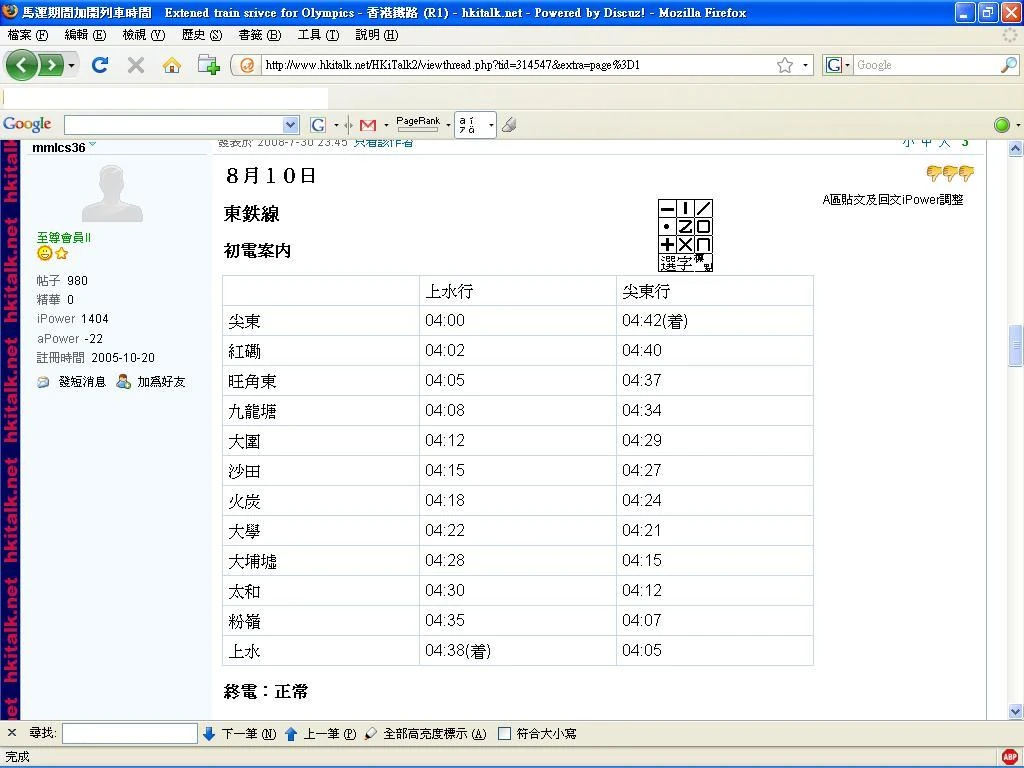Toggle 全部高亮度標示 (A) highlight all
The width and height of the screenshot is (1024, 768).
click(426, 733)
